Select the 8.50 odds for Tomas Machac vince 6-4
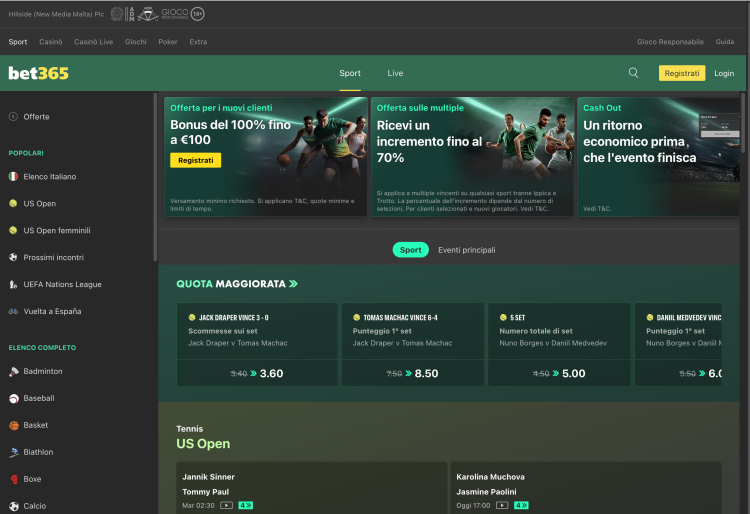This screenshot has width=750, height=514. [x=412, y=373]
